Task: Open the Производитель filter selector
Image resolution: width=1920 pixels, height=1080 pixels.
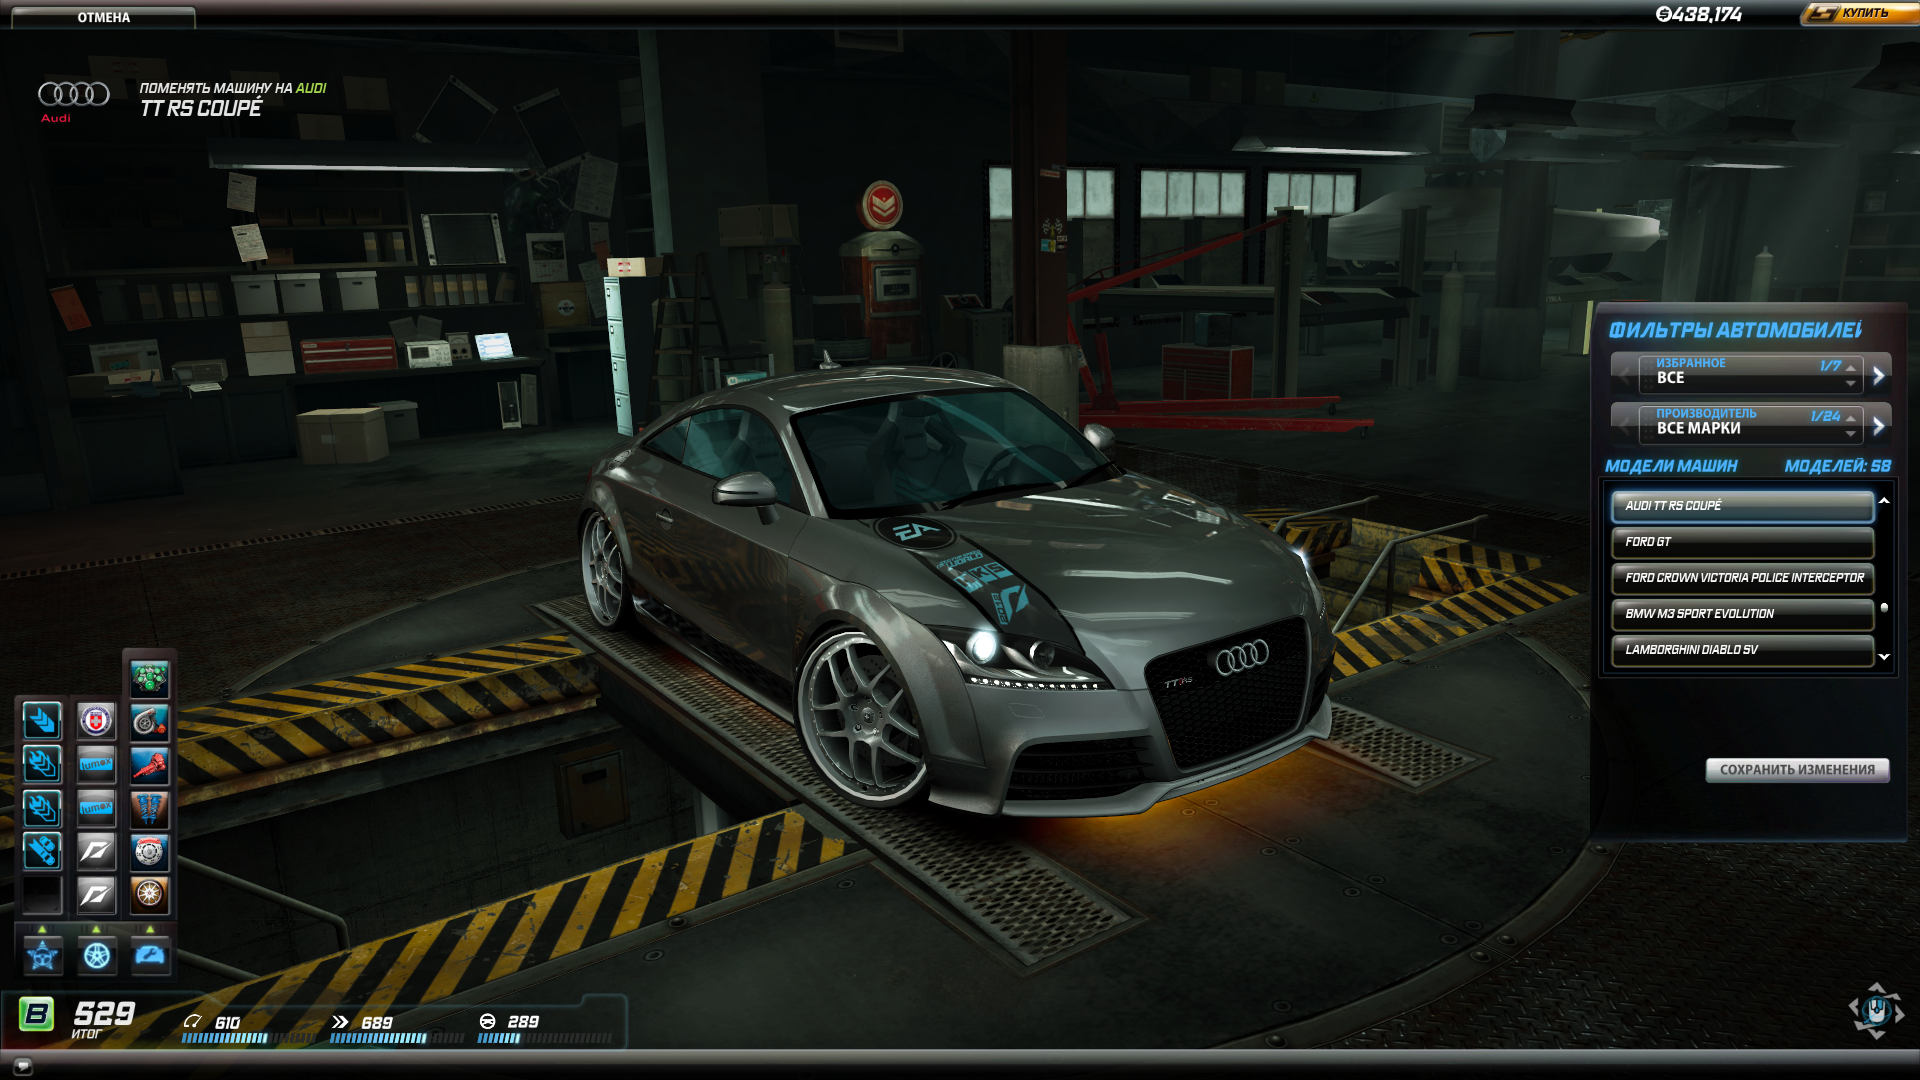Action: point(1749,424)
